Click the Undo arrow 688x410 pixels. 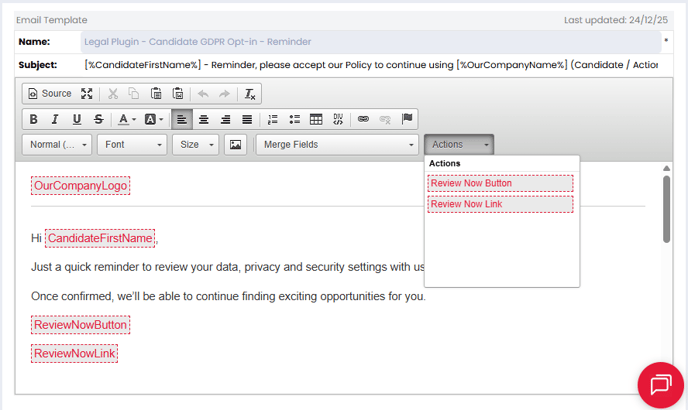click(x=203, y=94)
